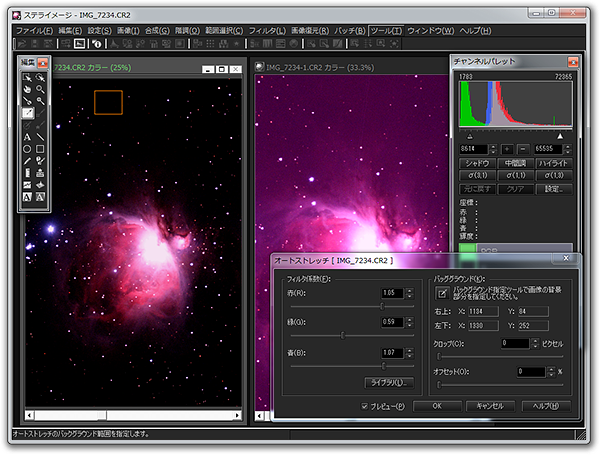
Task: Open the 合成(G) menu
Action: pyautogui.click(x=158, y=31)
